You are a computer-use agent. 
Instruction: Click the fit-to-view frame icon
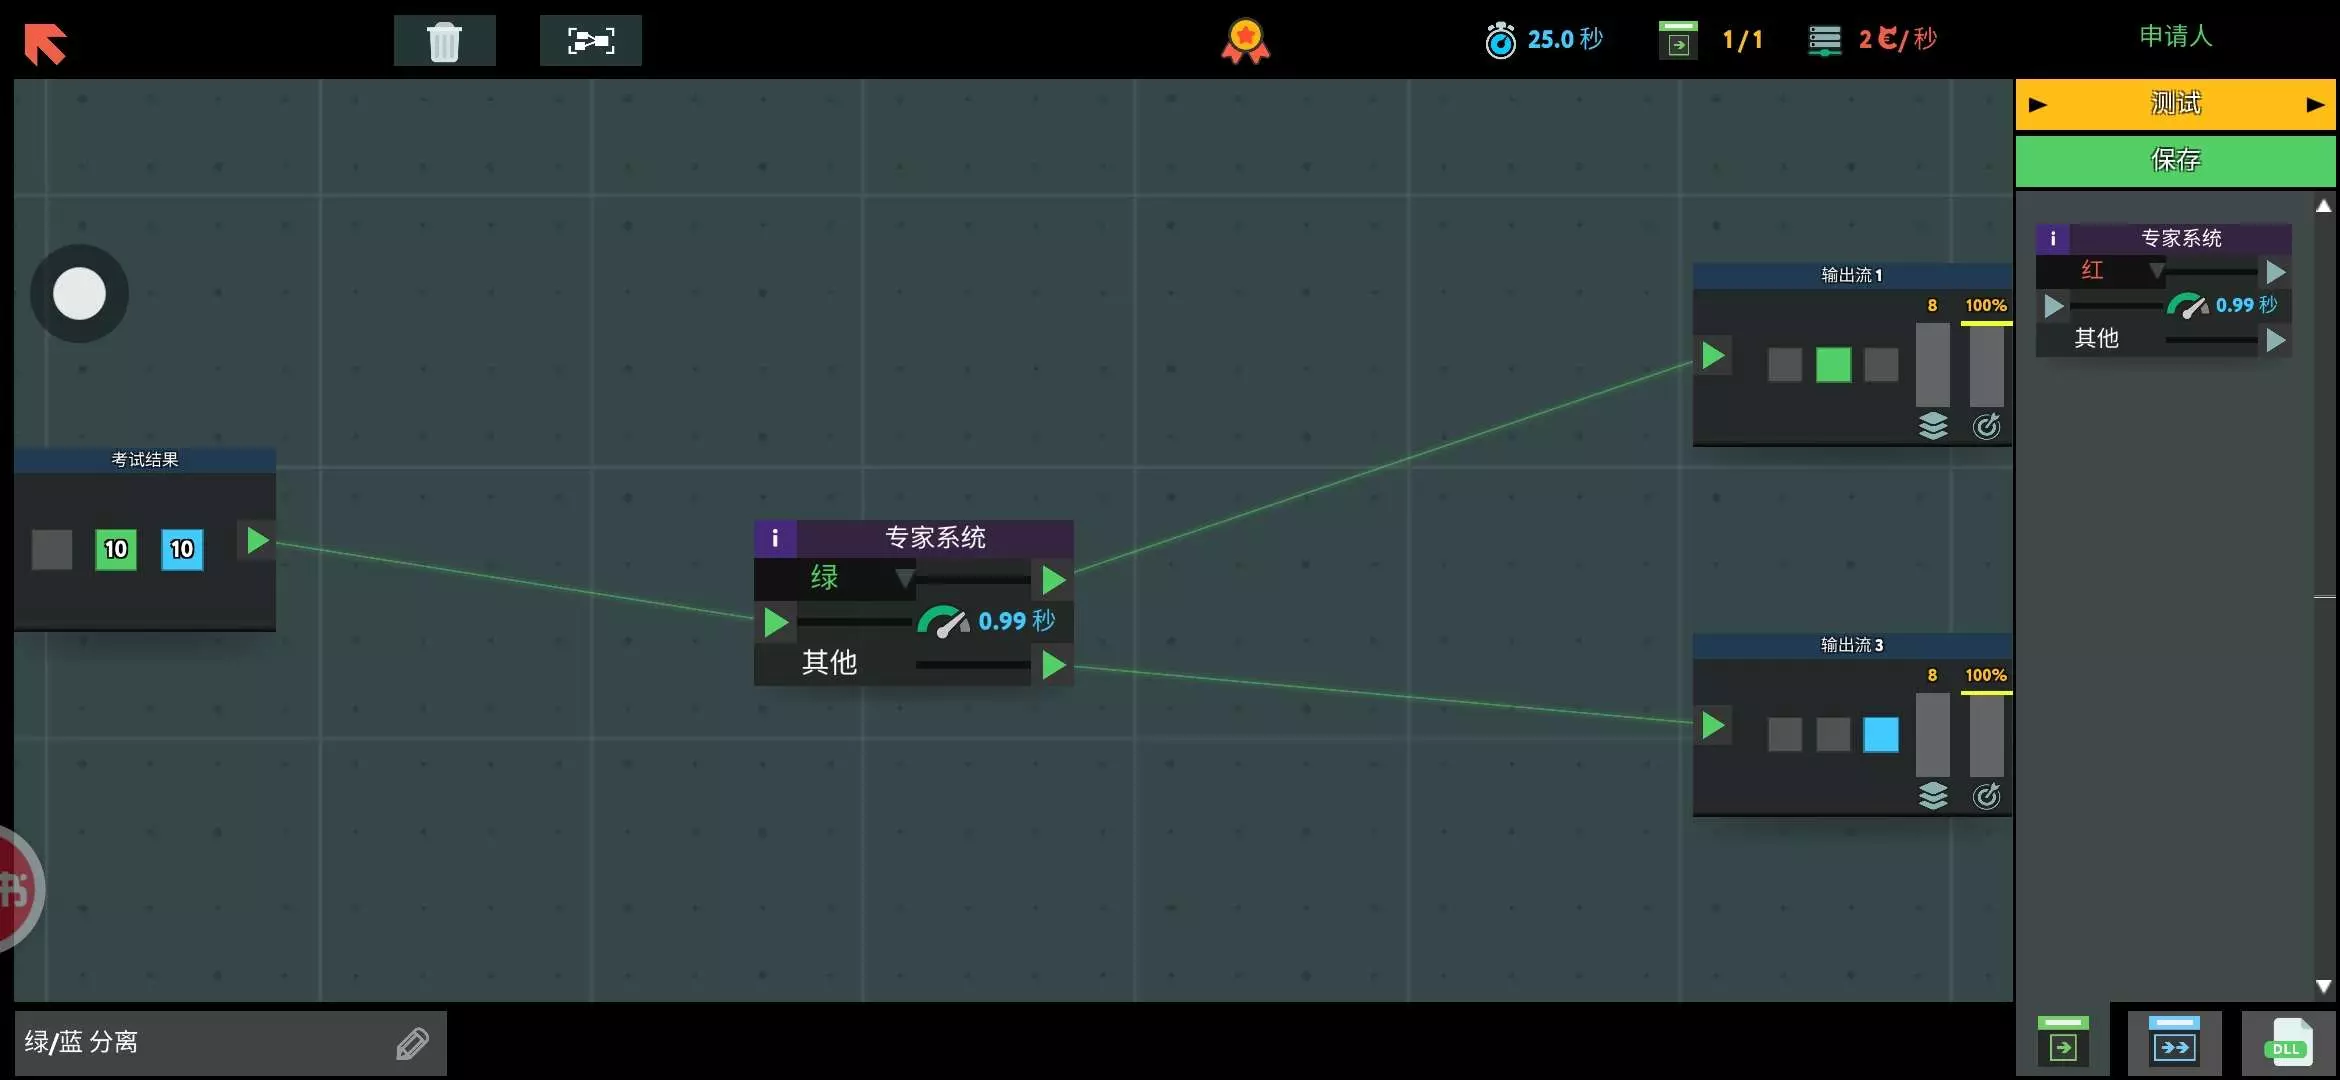[590, 41]
